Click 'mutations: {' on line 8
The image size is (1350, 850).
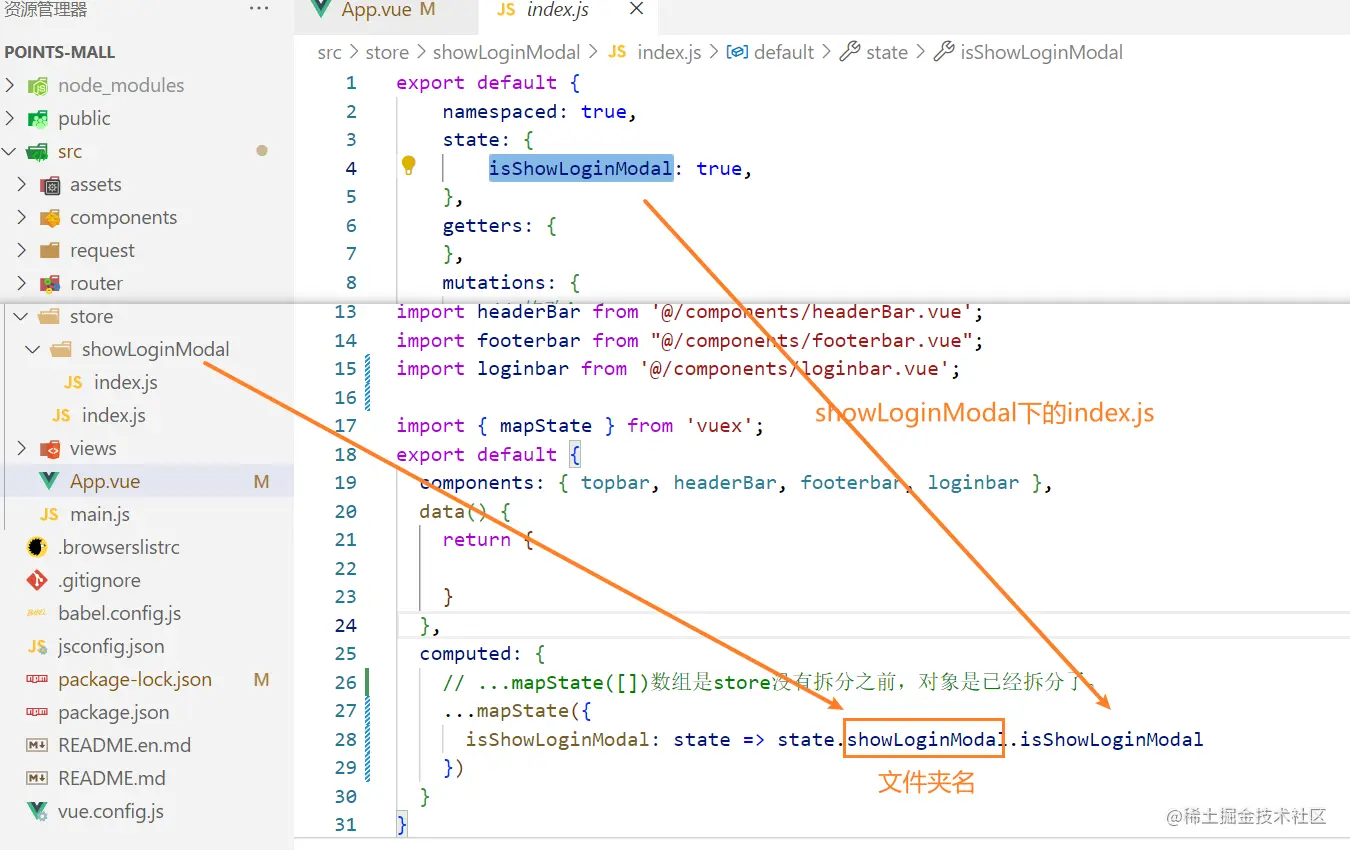point(511,282)
